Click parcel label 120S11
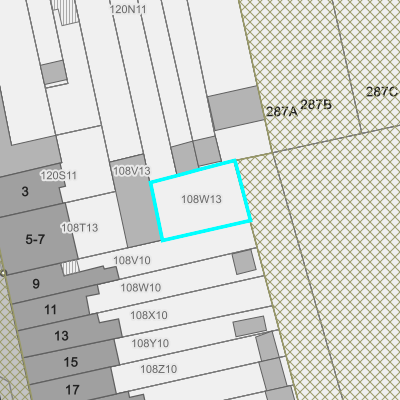The height and width of the screenshot is (400, 400). tap(59, 175)
